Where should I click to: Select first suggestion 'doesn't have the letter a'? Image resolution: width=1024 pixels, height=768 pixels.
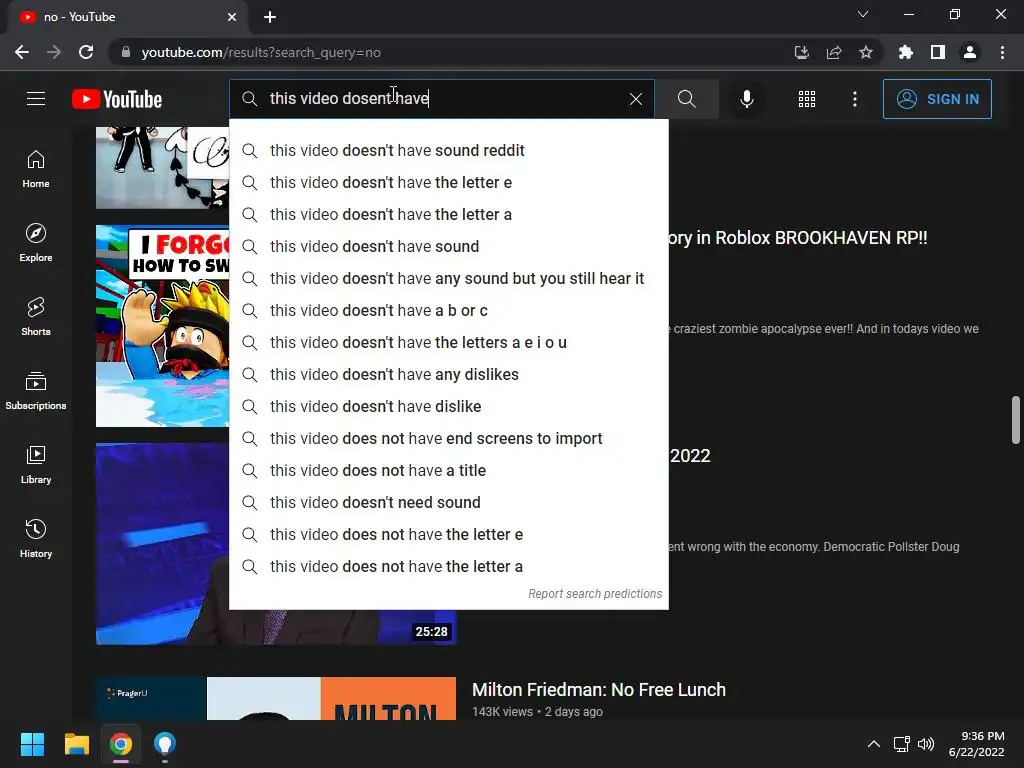click(449, 214)
